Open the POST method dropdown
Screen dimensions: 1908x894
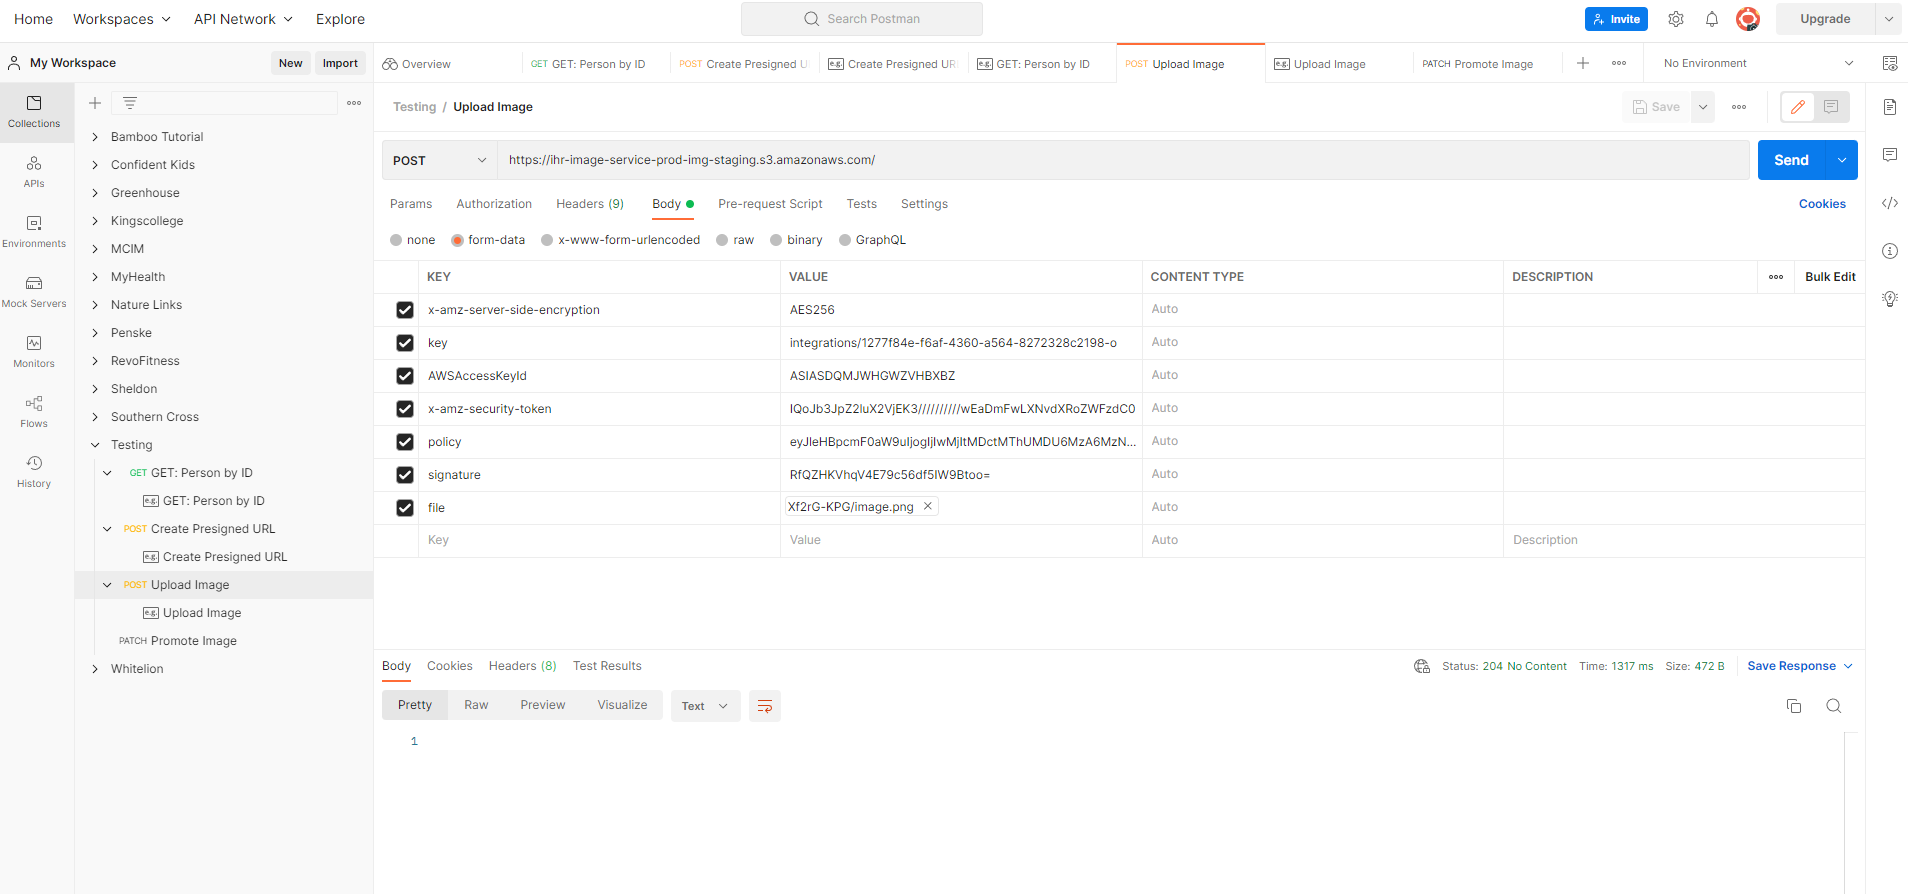pyautogui.click(x=440, y=160)
